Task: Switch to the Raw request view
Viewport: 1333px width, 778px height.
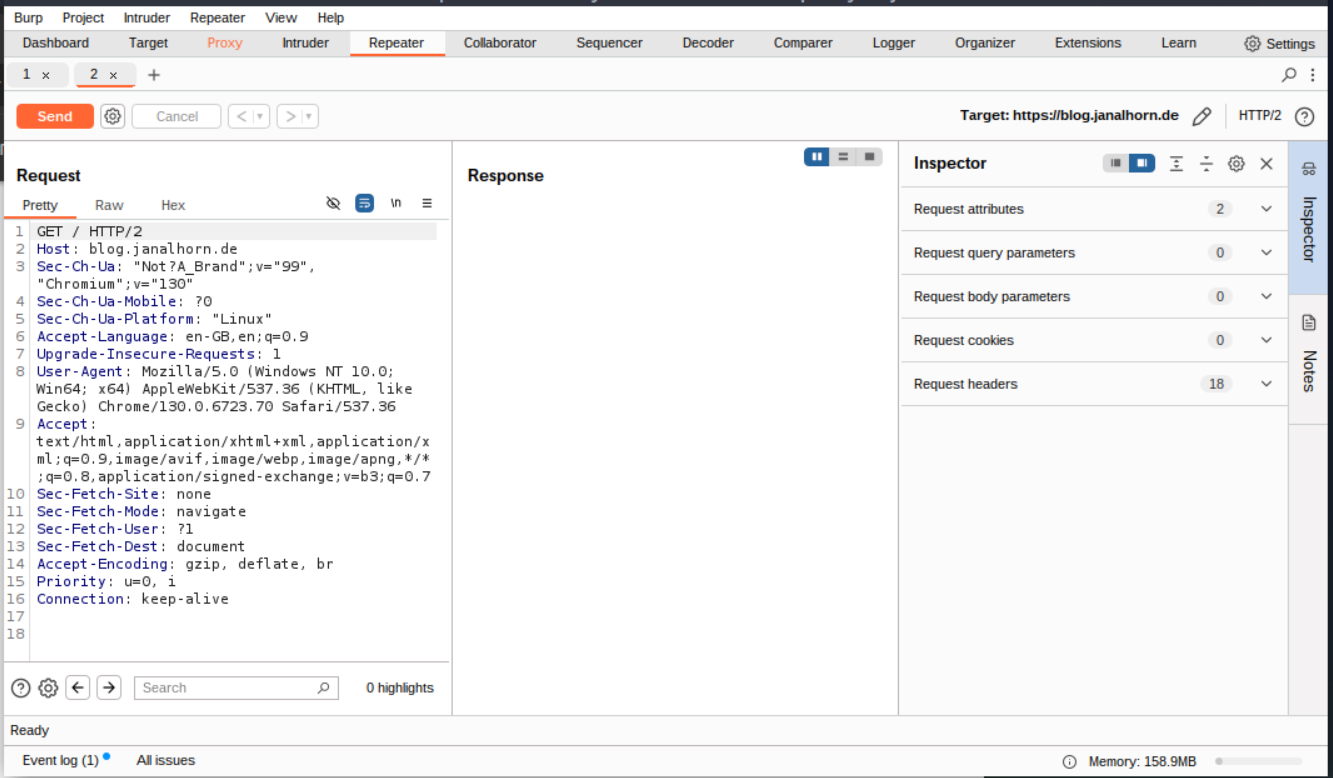Action: 109,205
